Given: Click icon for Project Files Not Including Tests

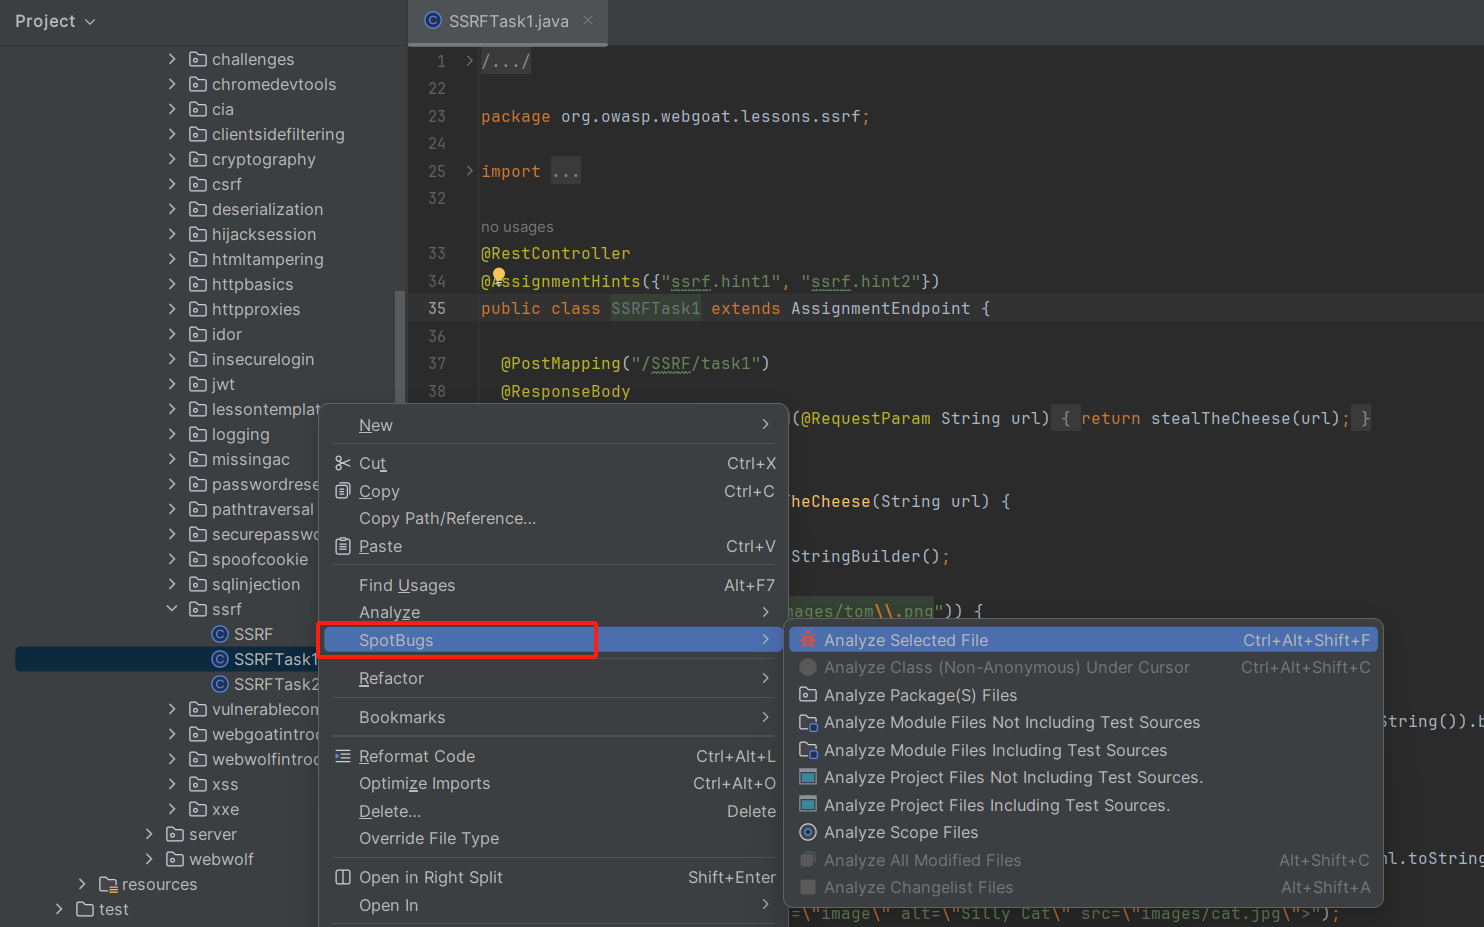Looking at the screenshot, I should (808, 777).
